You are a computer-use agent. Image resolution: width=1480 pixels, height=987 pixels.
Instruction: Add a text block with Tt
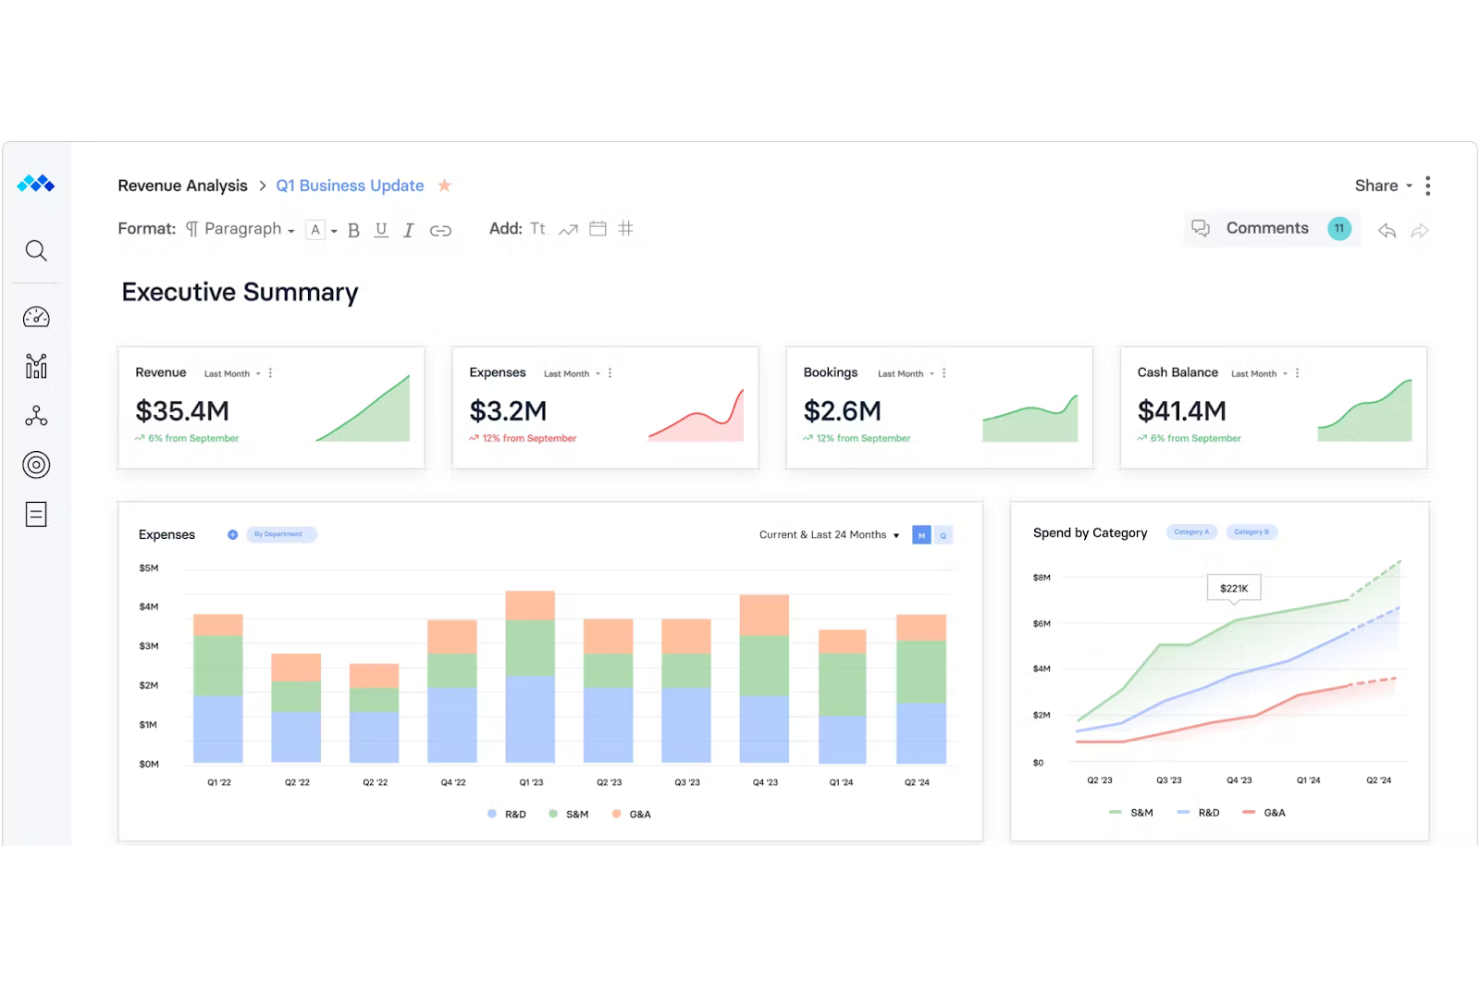538,229
